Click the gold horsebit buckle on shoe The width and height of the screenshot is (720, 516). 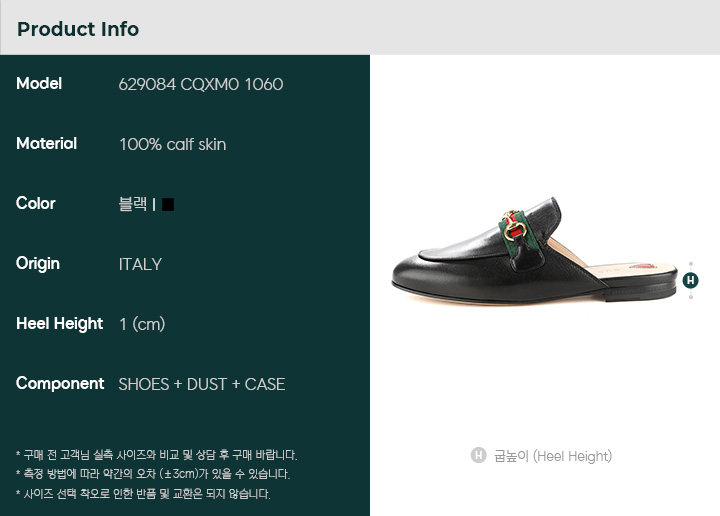pos(514,226)
